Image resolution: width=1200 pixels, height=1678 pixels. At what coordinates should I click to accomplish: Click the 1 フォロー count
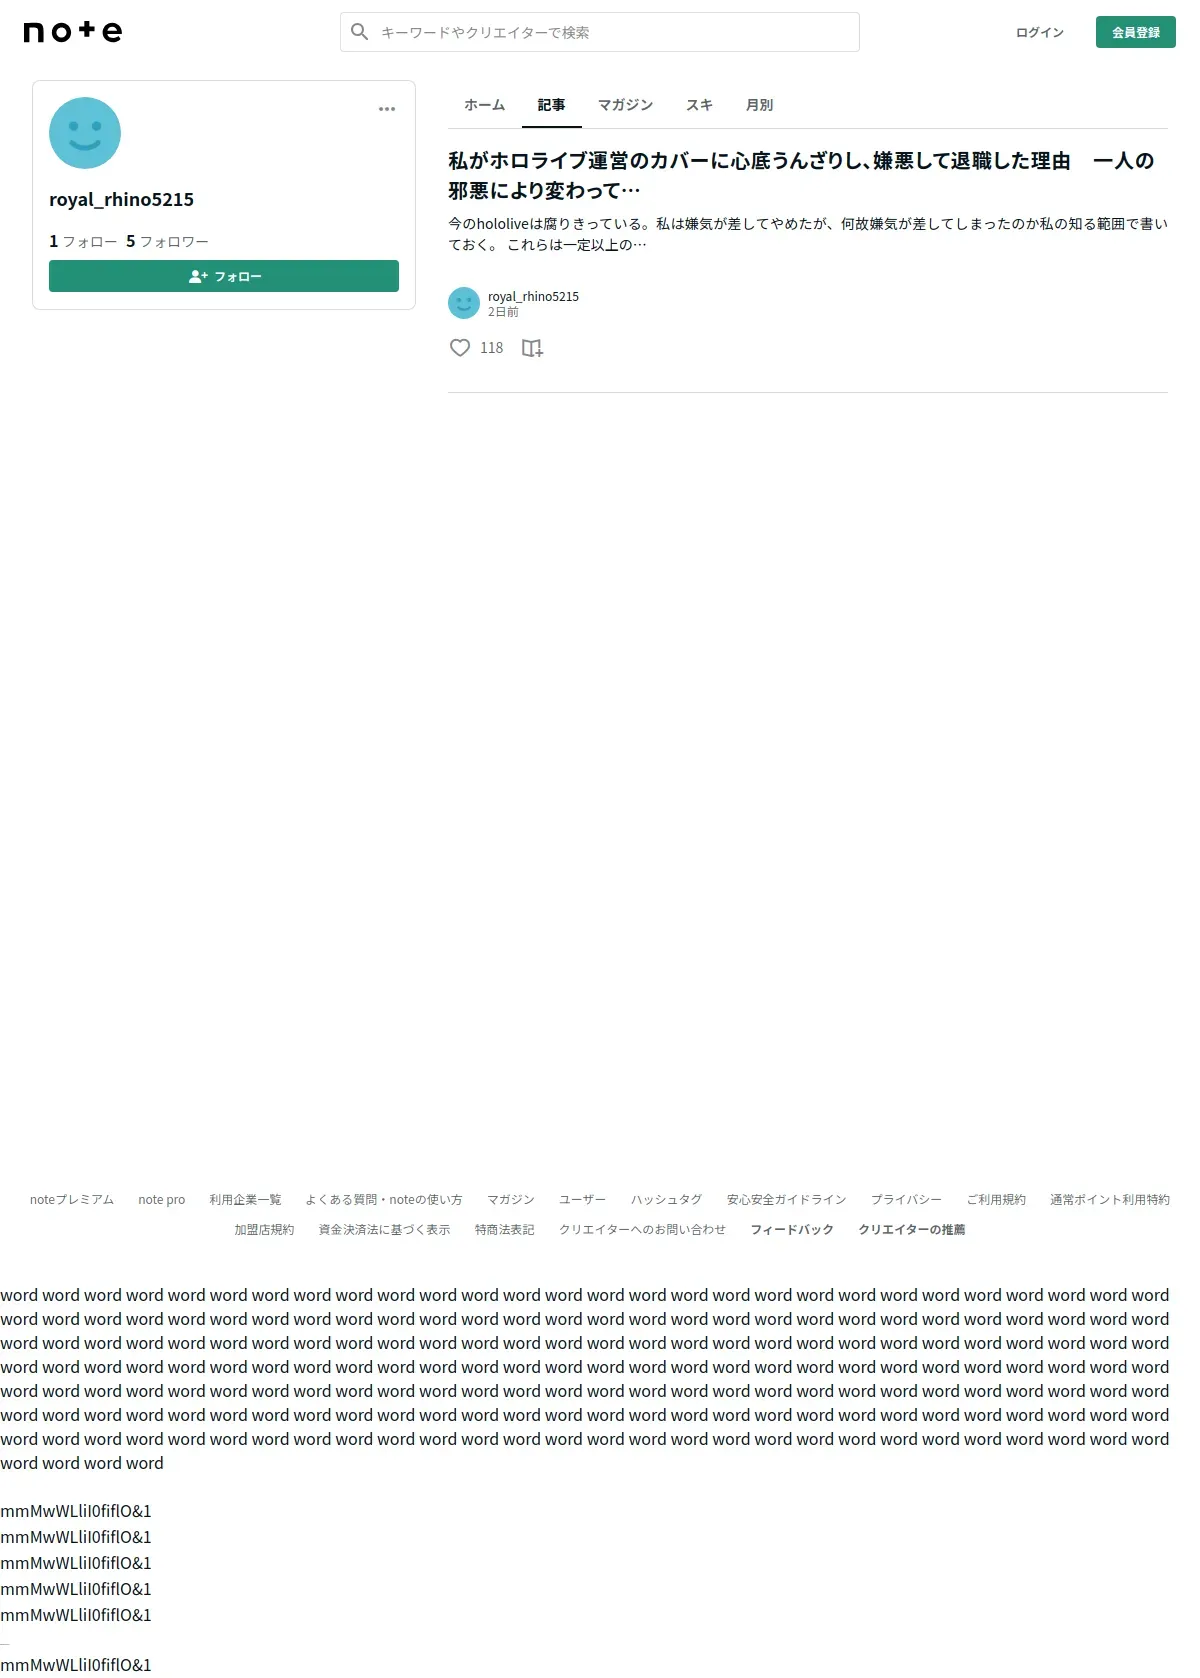tap(83, 241)
